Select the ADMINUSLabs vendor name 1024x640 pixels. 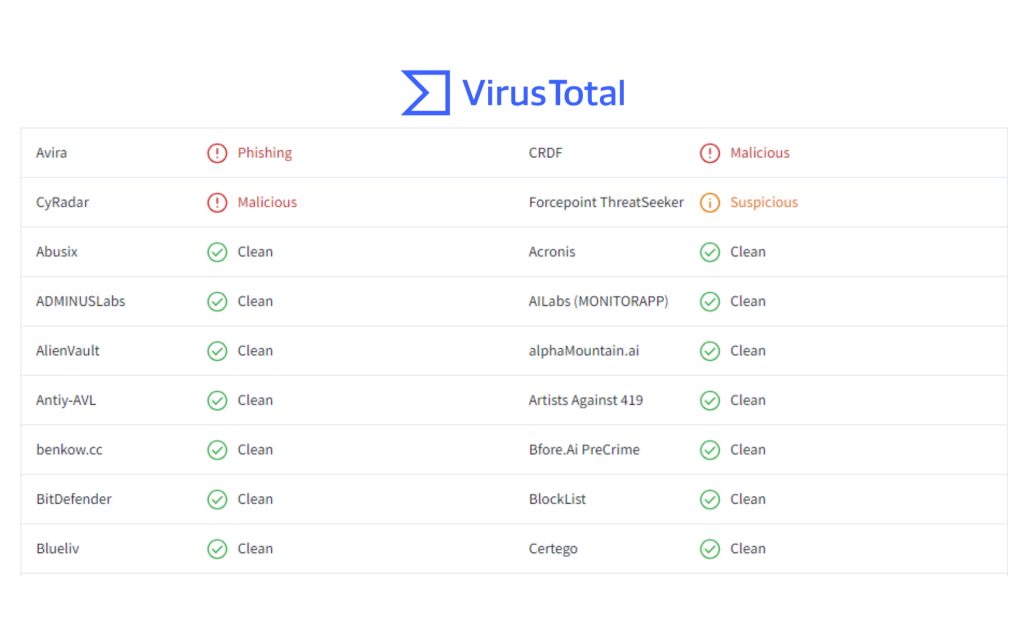80,302
